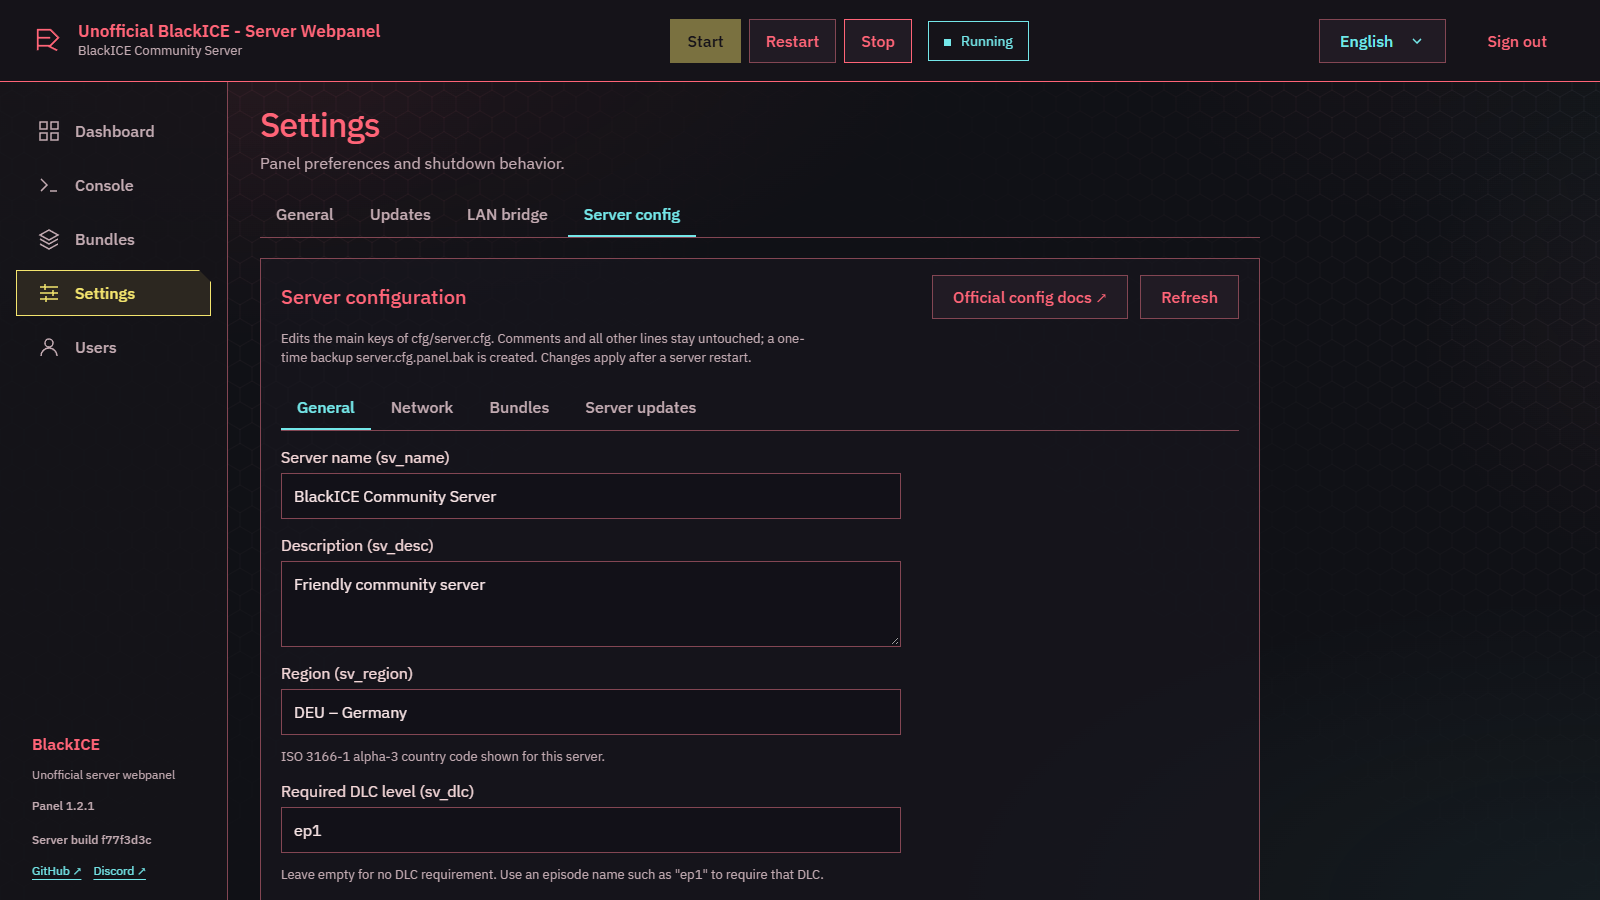
Task: Click the Users person icon
Action: (x=49, y=347)
